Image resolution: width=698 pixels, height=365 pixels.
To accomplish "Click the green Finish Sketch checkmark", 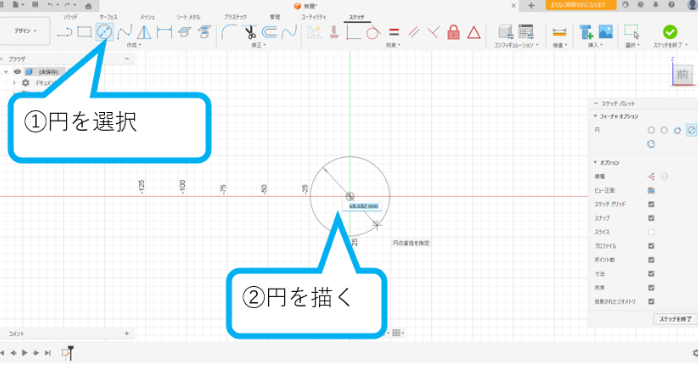I will coord(670,32).
